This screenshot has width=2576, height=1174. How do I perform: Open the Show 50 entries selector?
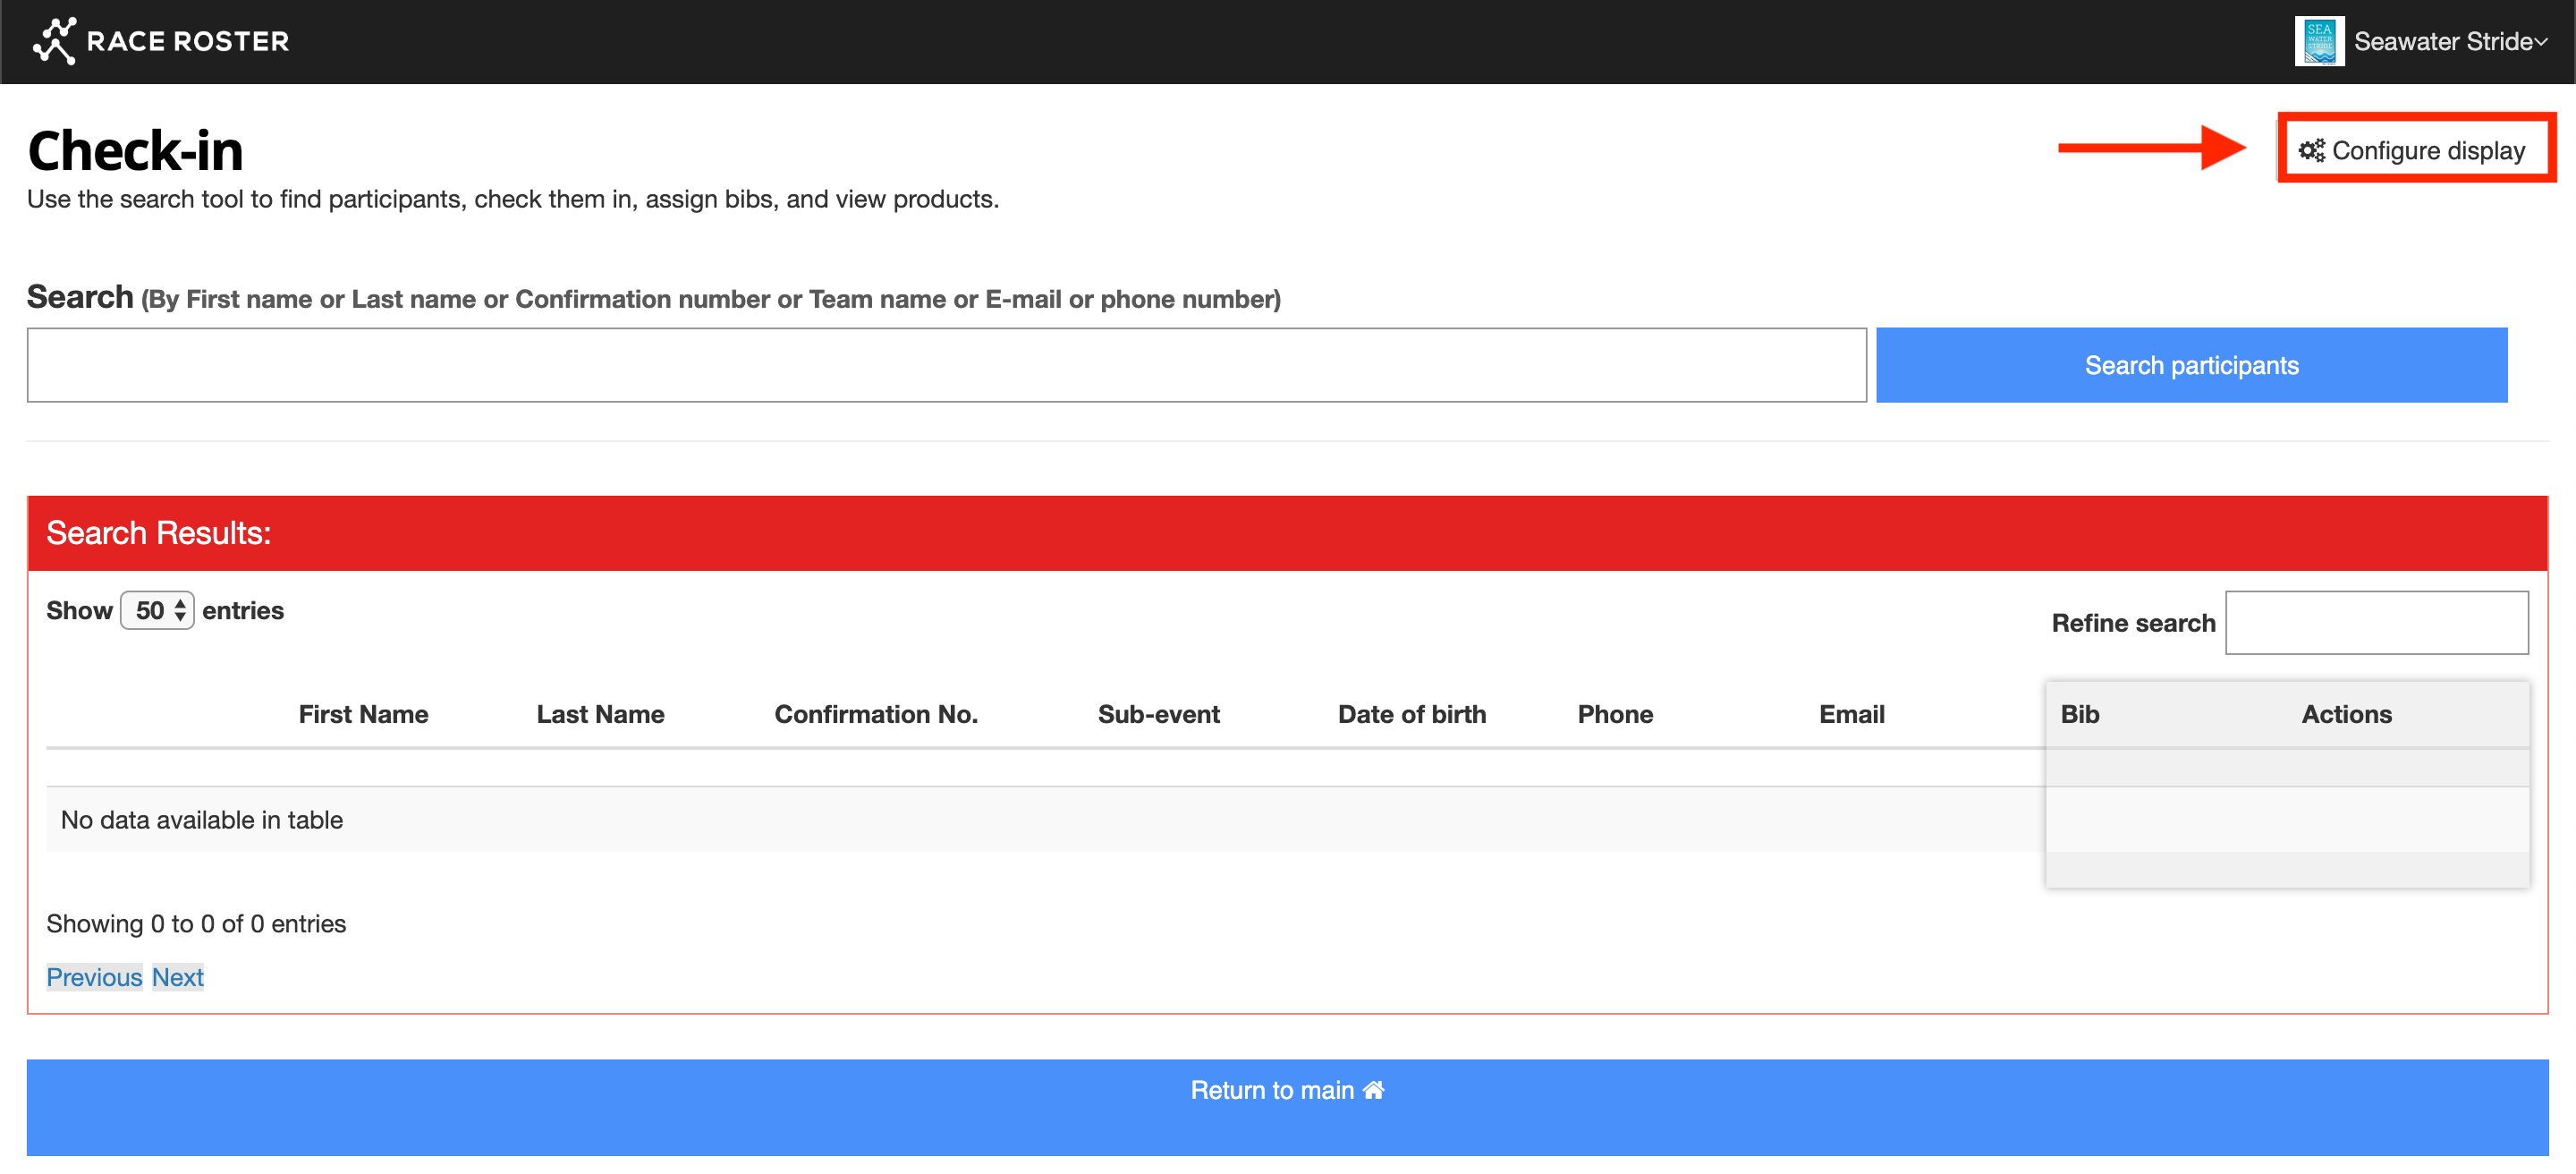(x=157, y=610)
